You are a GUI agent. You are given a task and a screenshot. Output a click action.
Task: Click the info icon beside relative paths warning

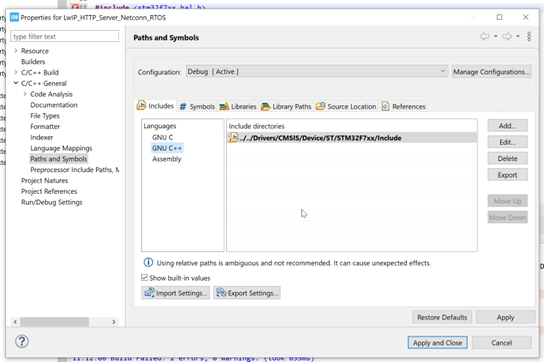pyautogui.click(x=148, y=262)
